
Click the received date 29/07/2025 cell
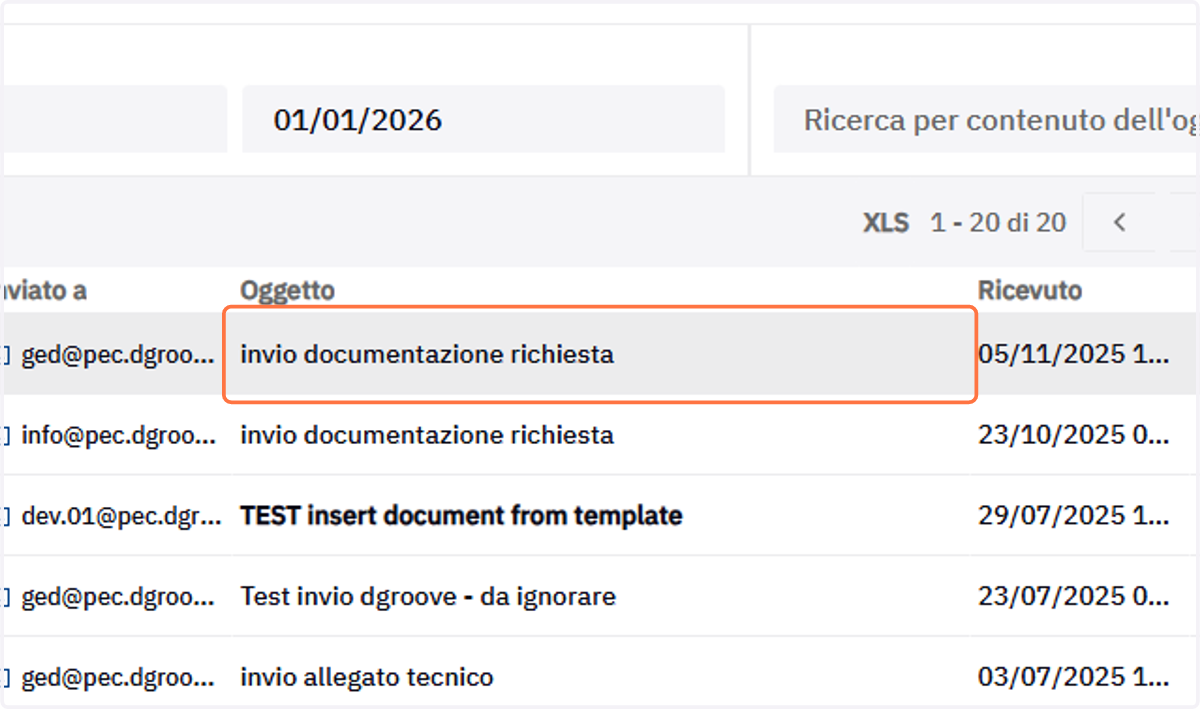1073,516
